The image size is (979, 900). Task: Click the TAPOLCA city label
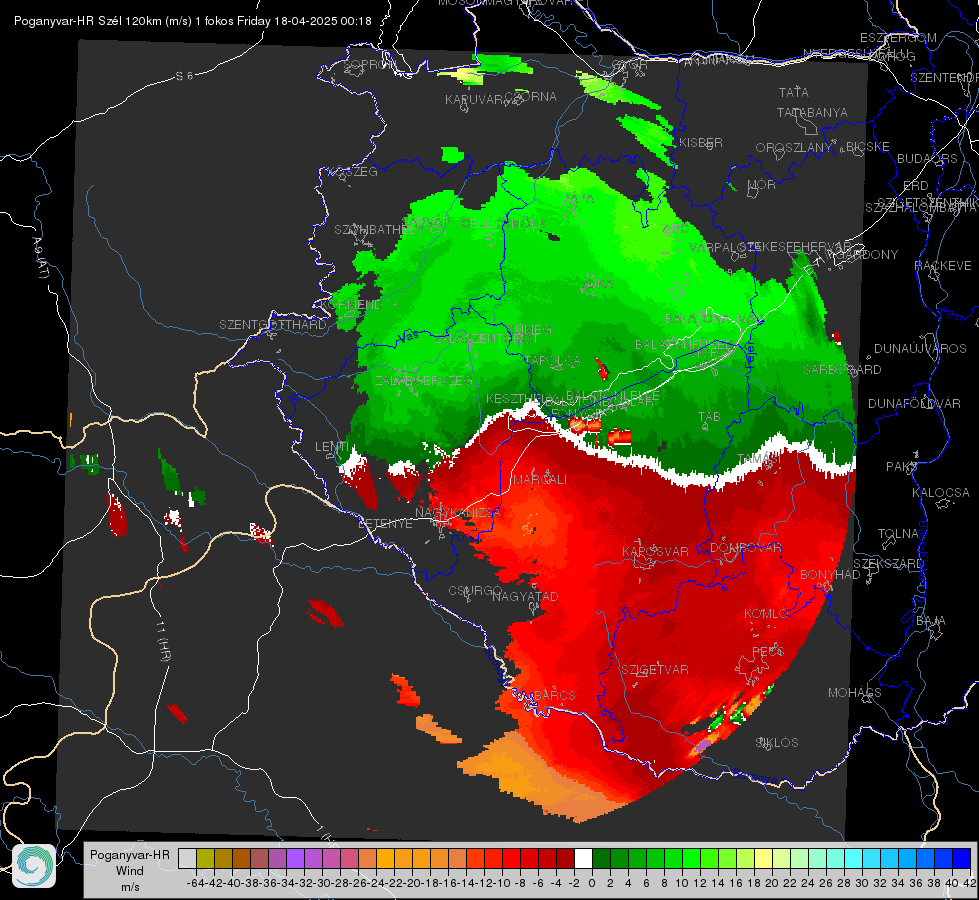click(x=552, y=361)
